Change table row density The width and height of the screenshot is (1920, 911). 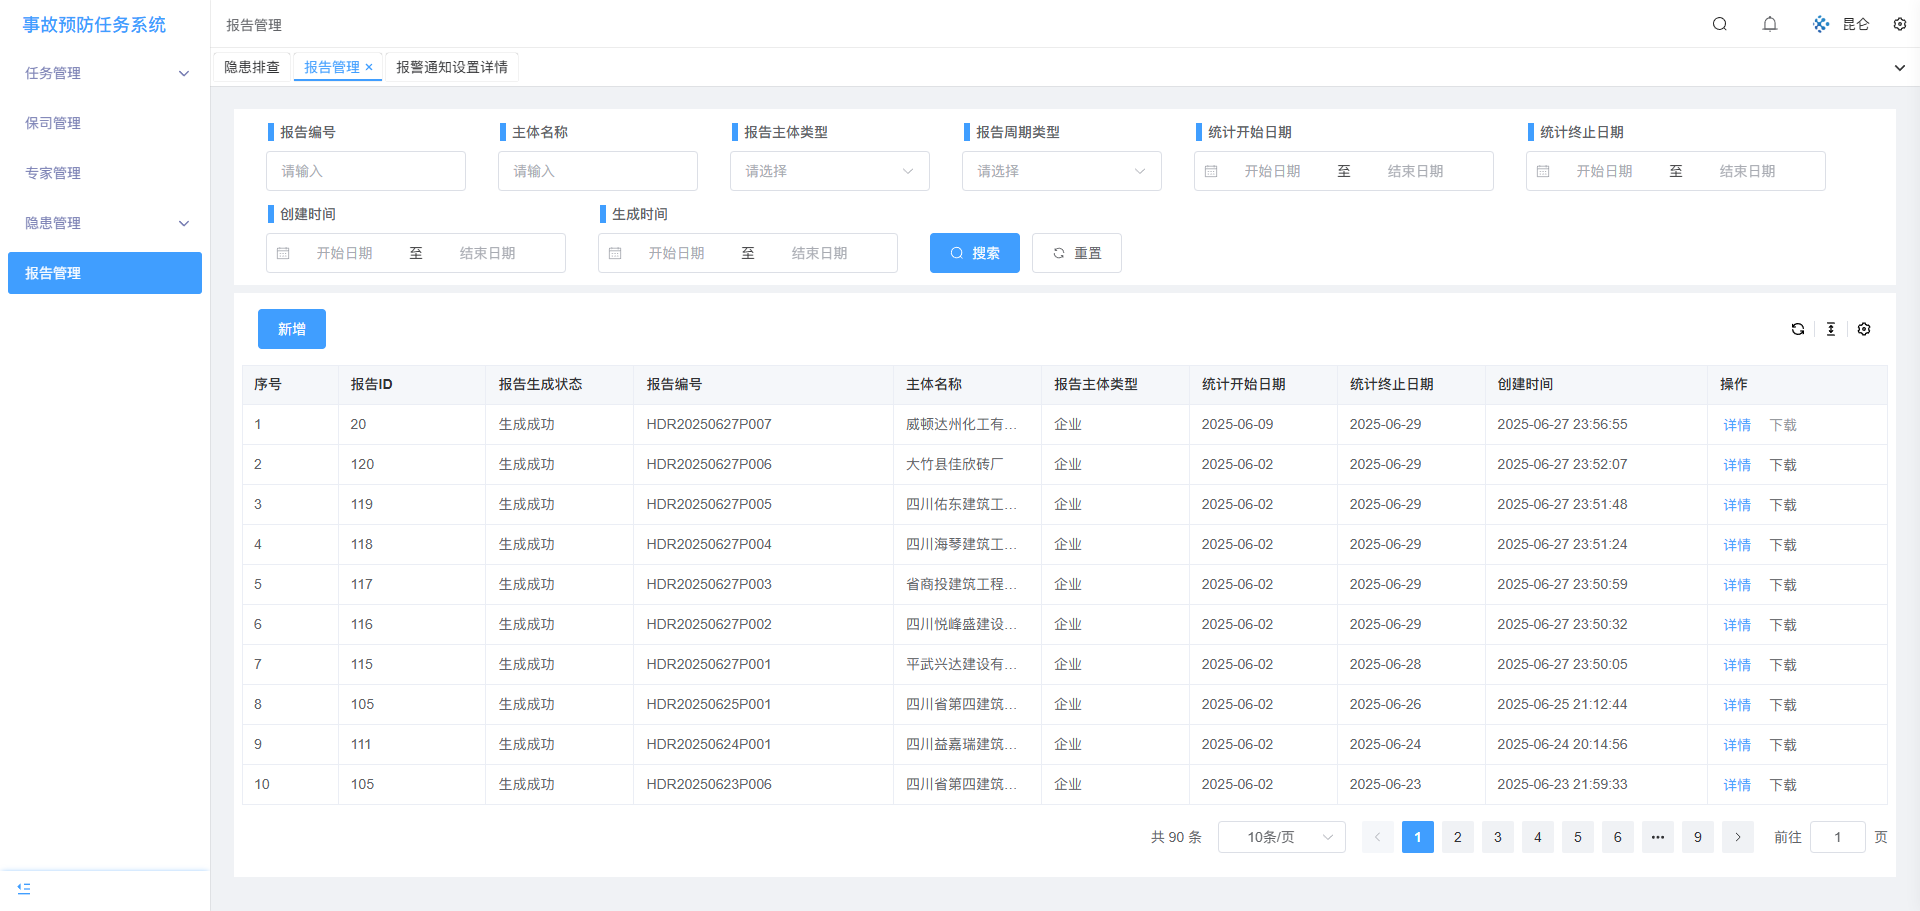[1831, 329]
